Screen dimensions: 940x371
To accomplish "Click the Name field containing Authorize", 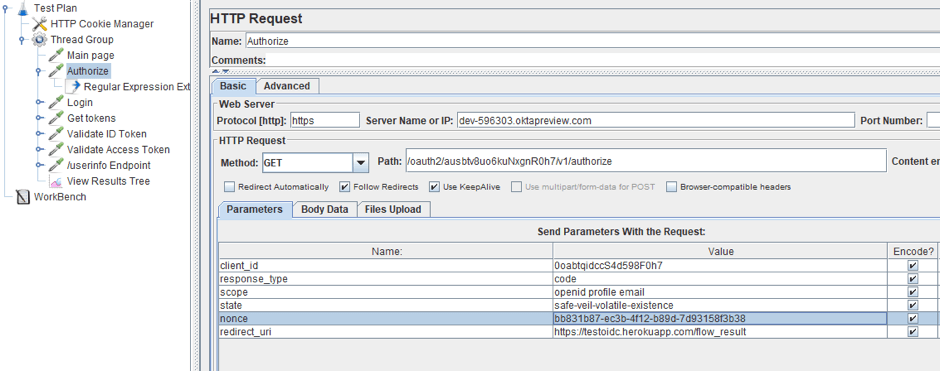I will coord(592,41).
